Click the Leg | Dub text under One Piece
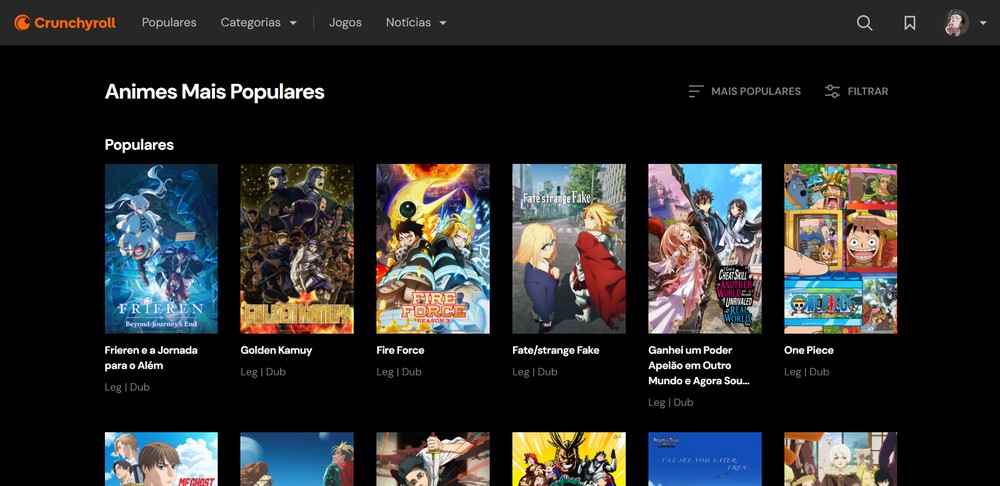This screenshot has width=1000, height=486. 807,372
